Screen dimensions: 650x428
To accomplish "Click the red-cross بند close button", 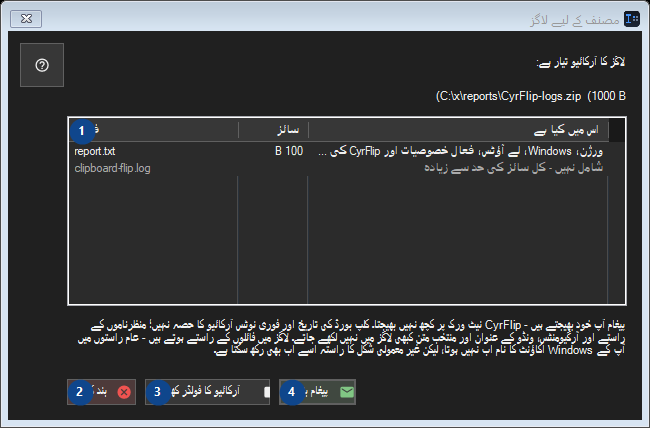I will (102, 392).
